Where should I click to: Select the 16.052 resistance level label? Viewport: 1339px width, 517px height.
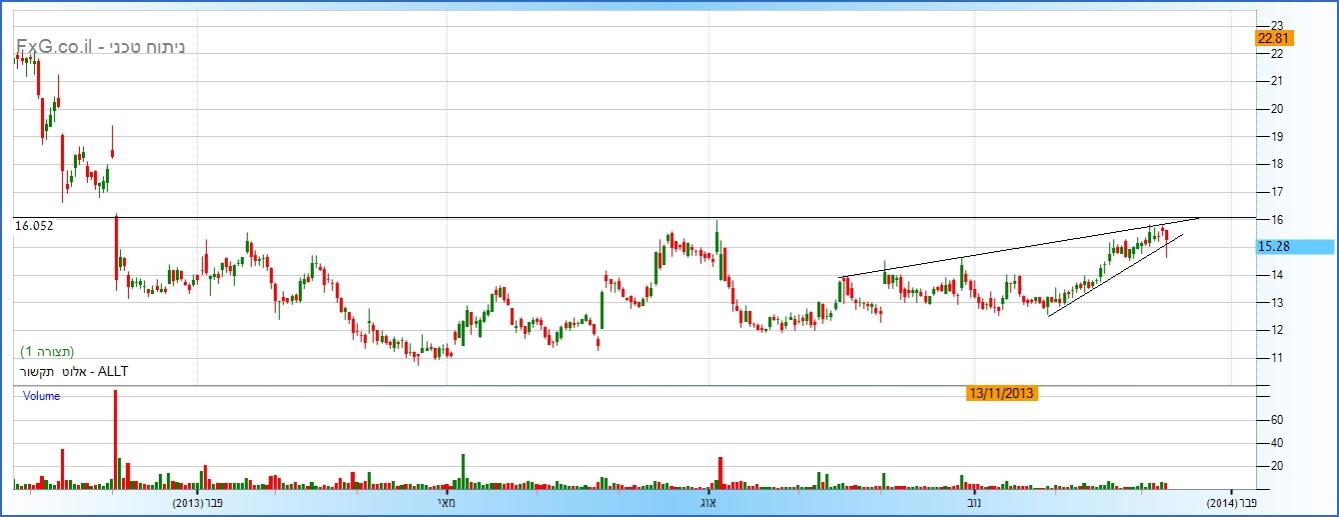click(x=34, y=227)
